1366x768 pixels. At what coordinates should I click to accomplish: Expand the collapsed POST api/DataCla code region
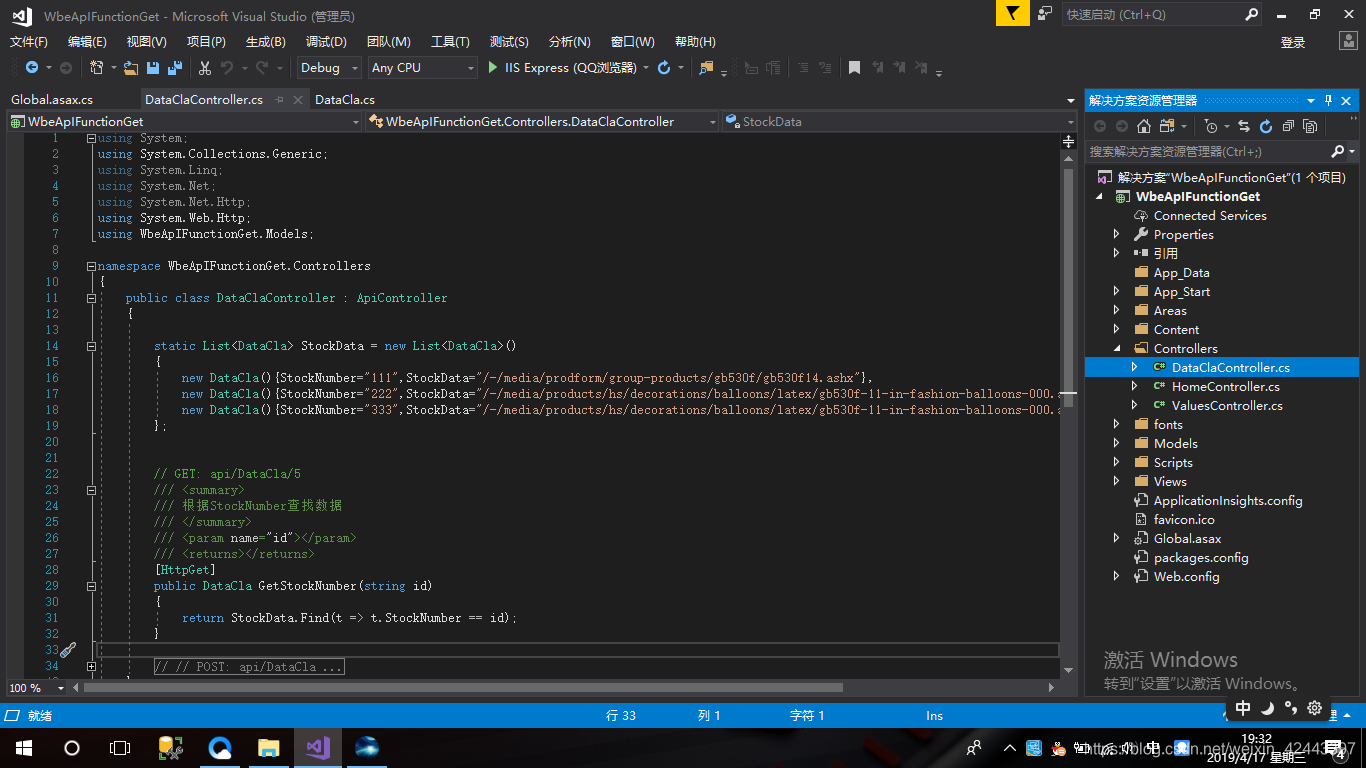point(91,666)
